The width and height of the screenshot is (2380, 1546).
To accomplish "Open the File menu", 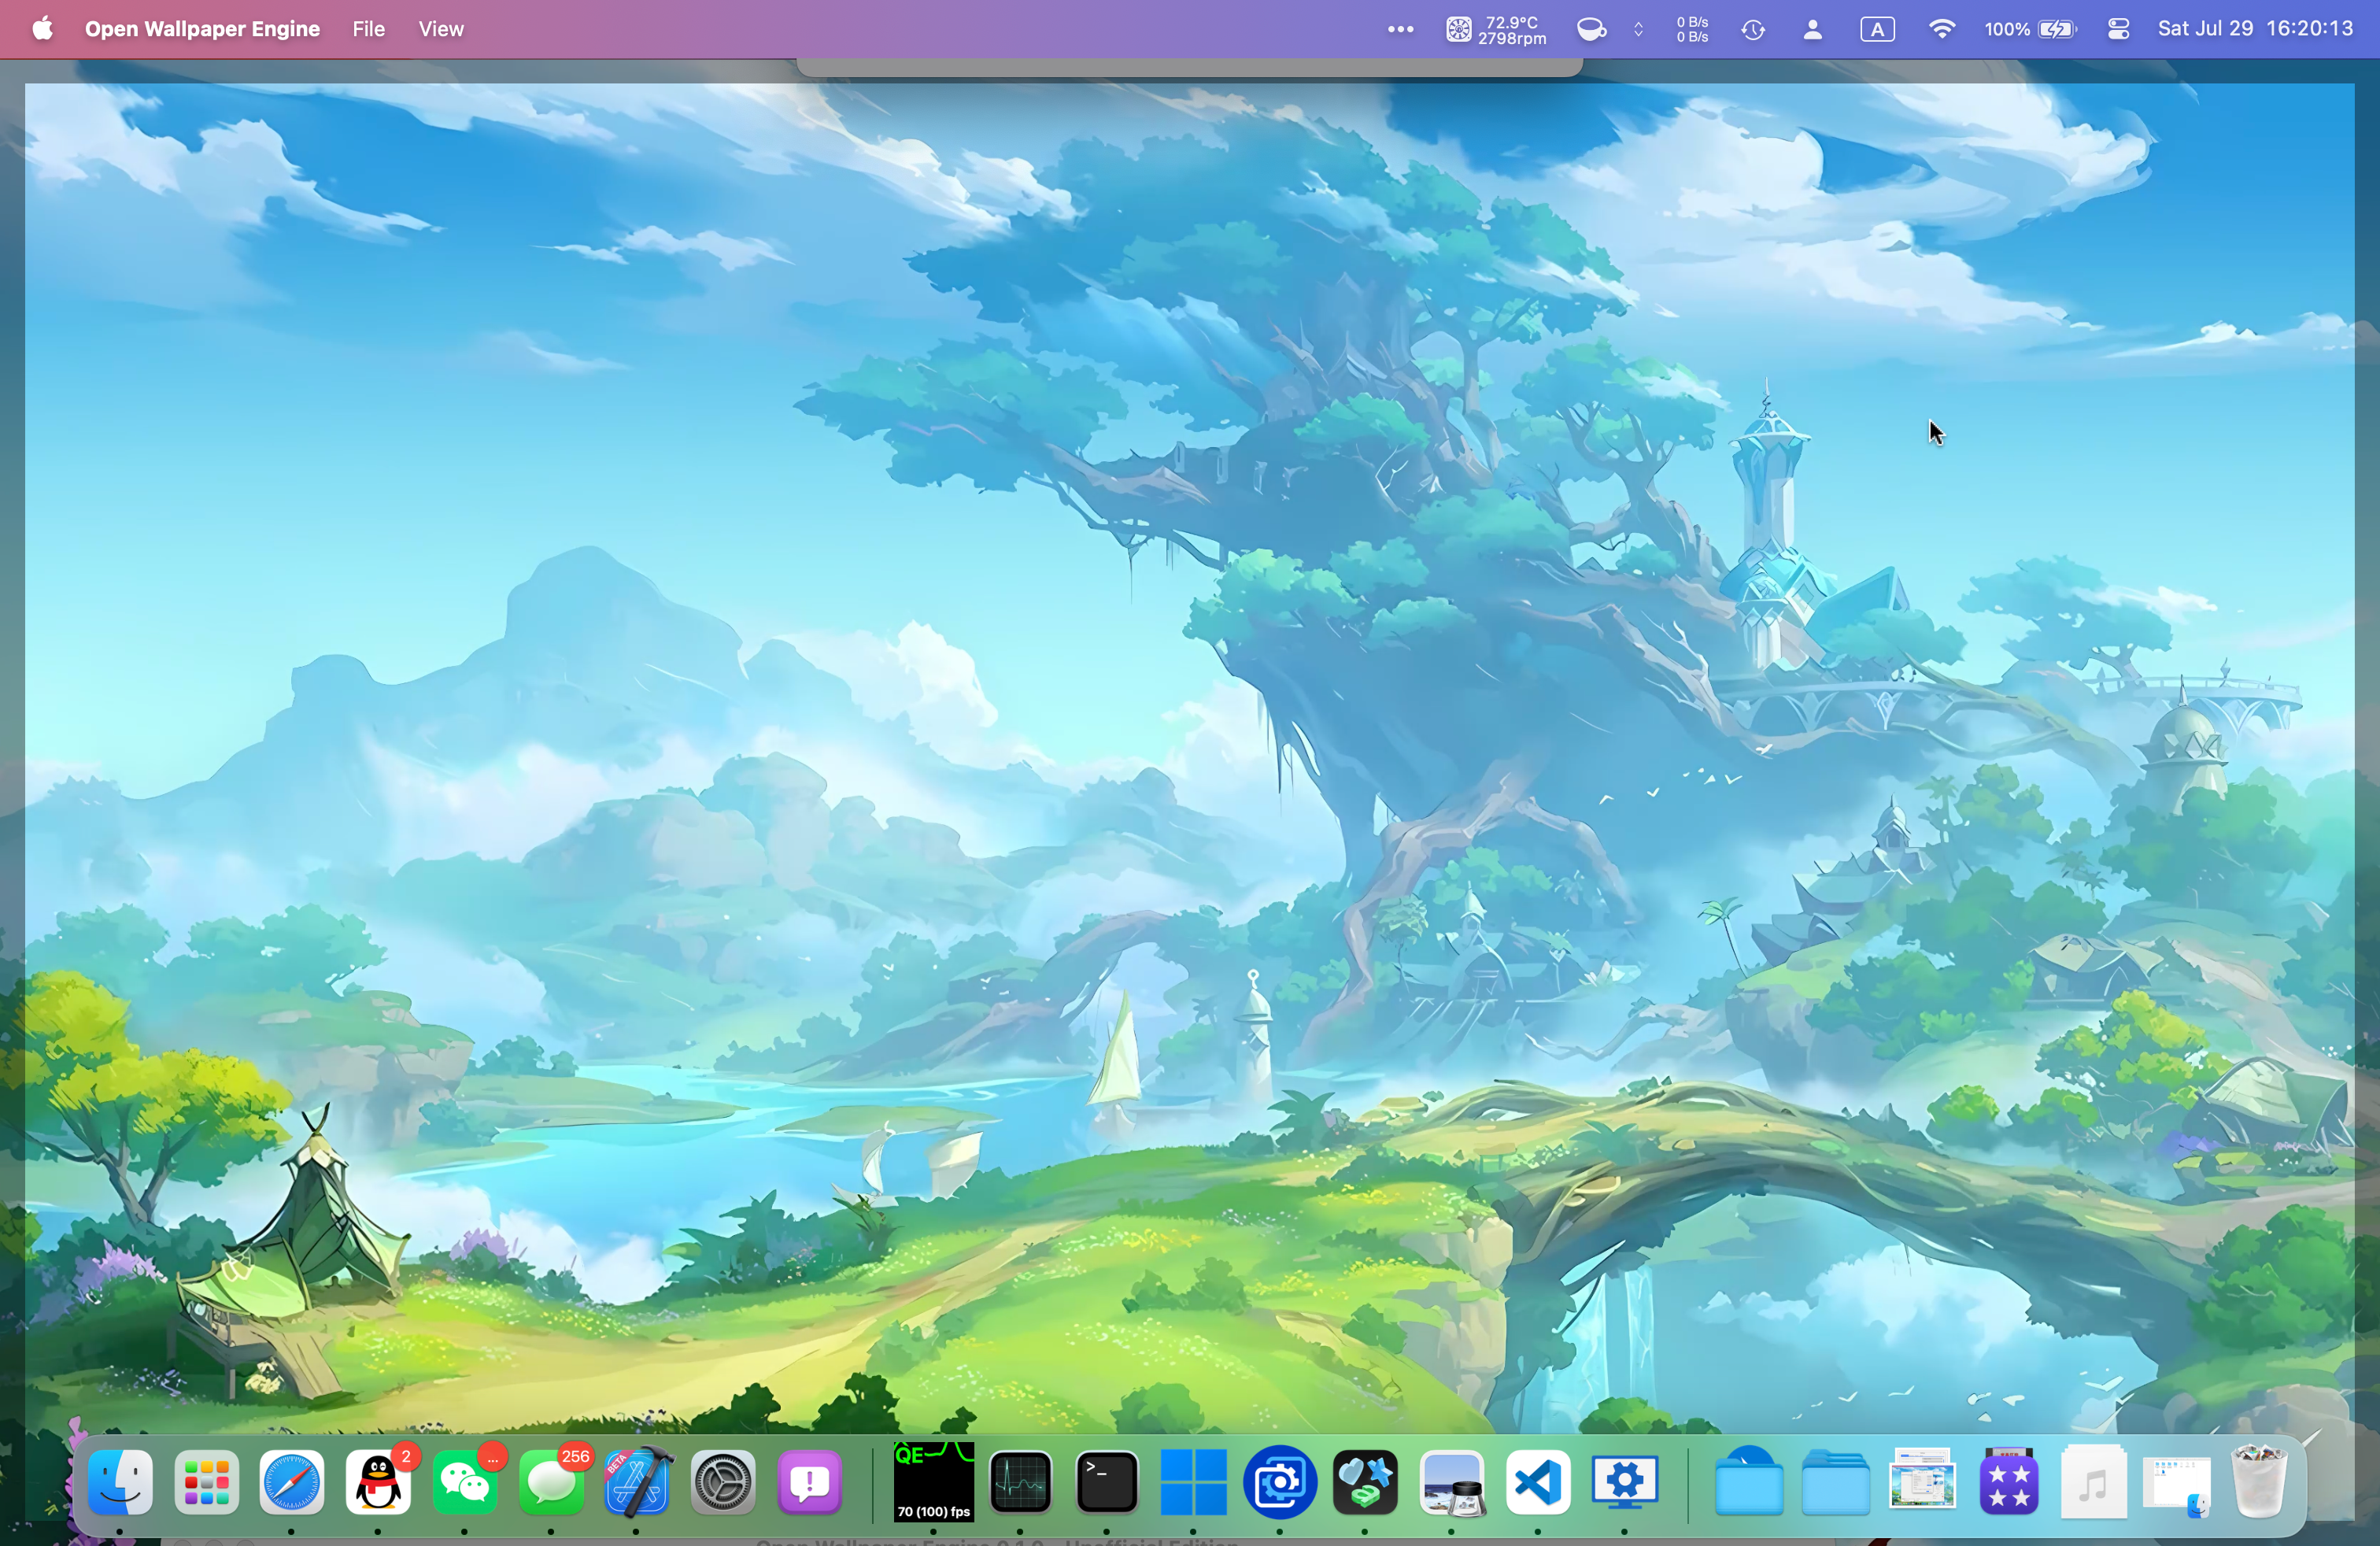I will point(368,29).
